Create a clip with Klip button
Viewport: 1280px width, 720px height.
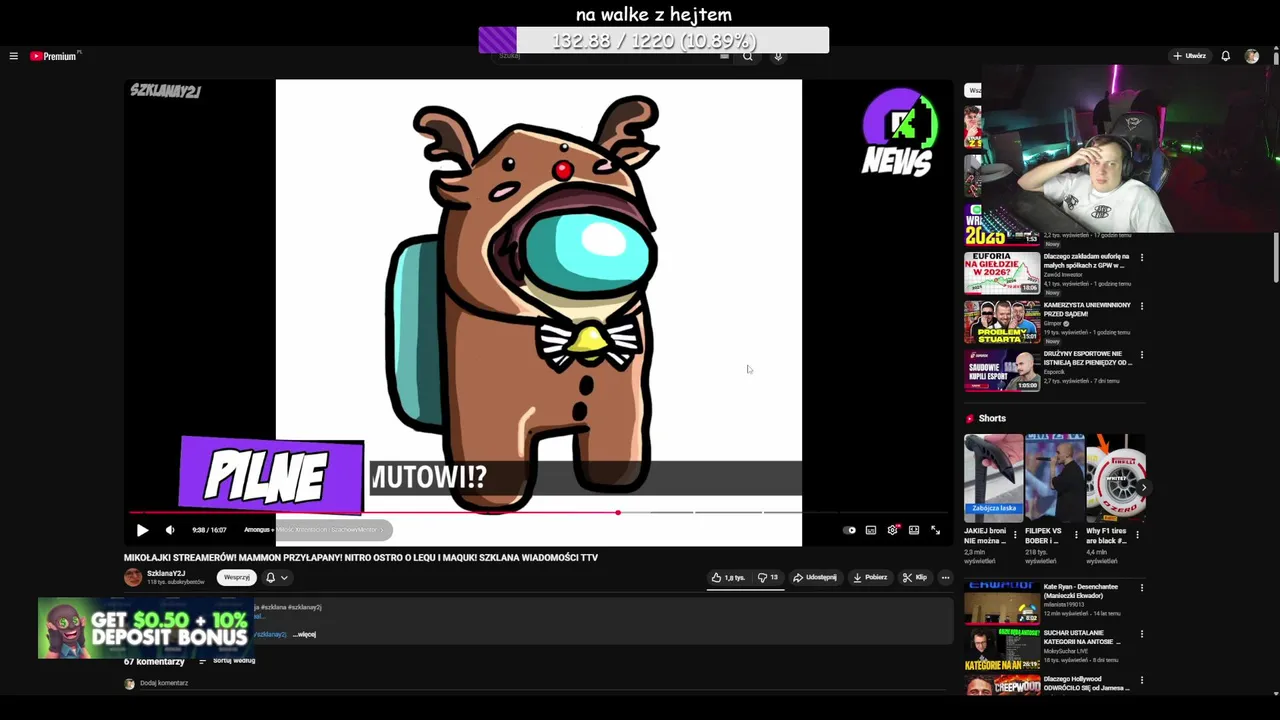915,577
